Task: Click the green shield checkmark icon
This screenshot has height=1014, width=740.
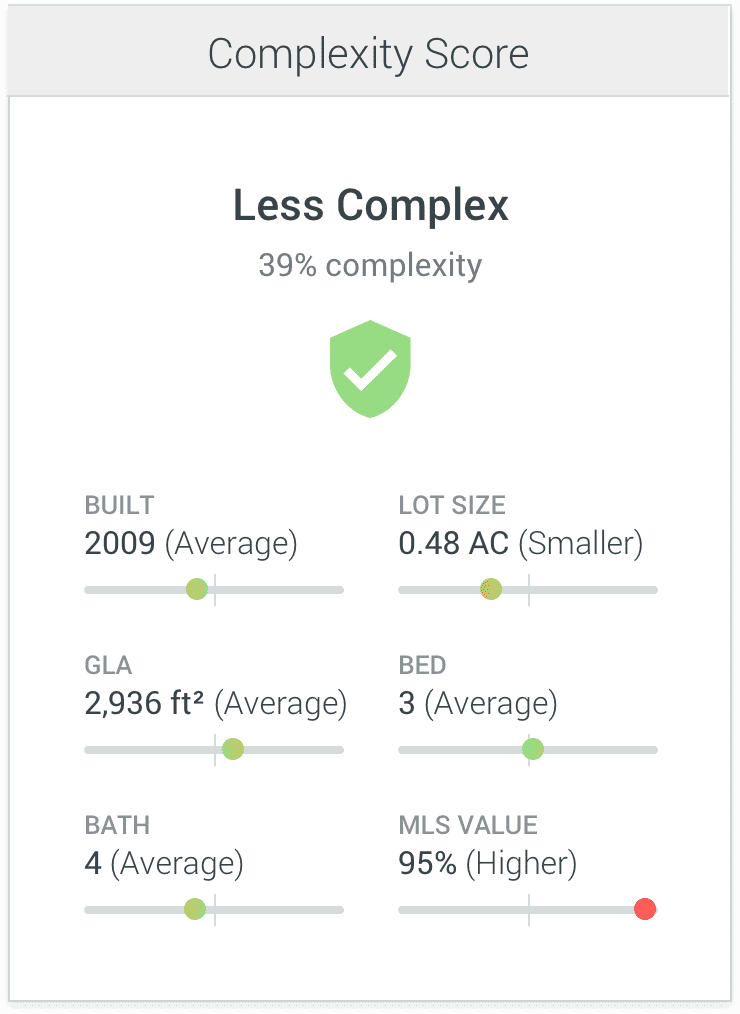Action: tap(370, 369)
